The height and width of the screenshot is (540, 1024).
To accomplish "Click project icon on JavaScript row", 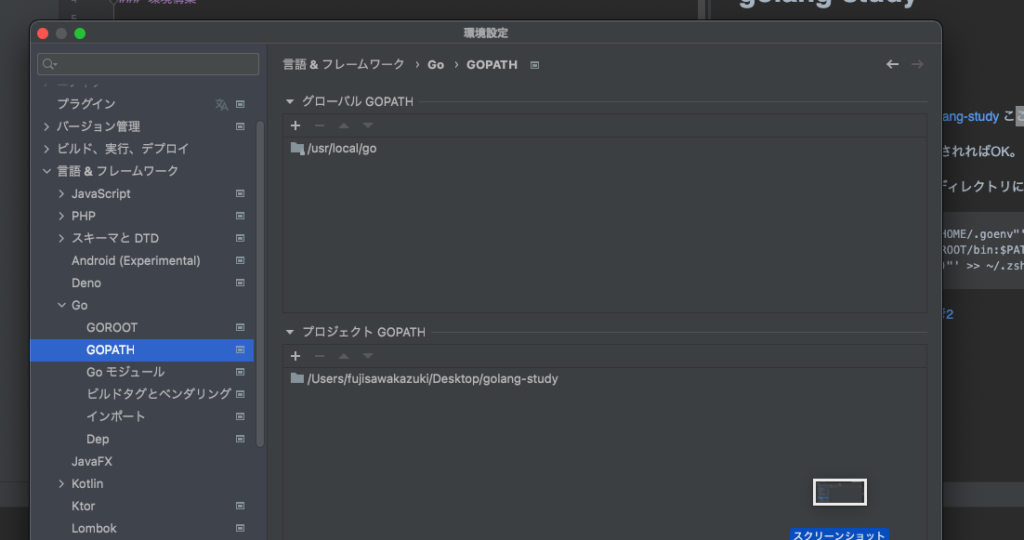I will pos(240,194).
